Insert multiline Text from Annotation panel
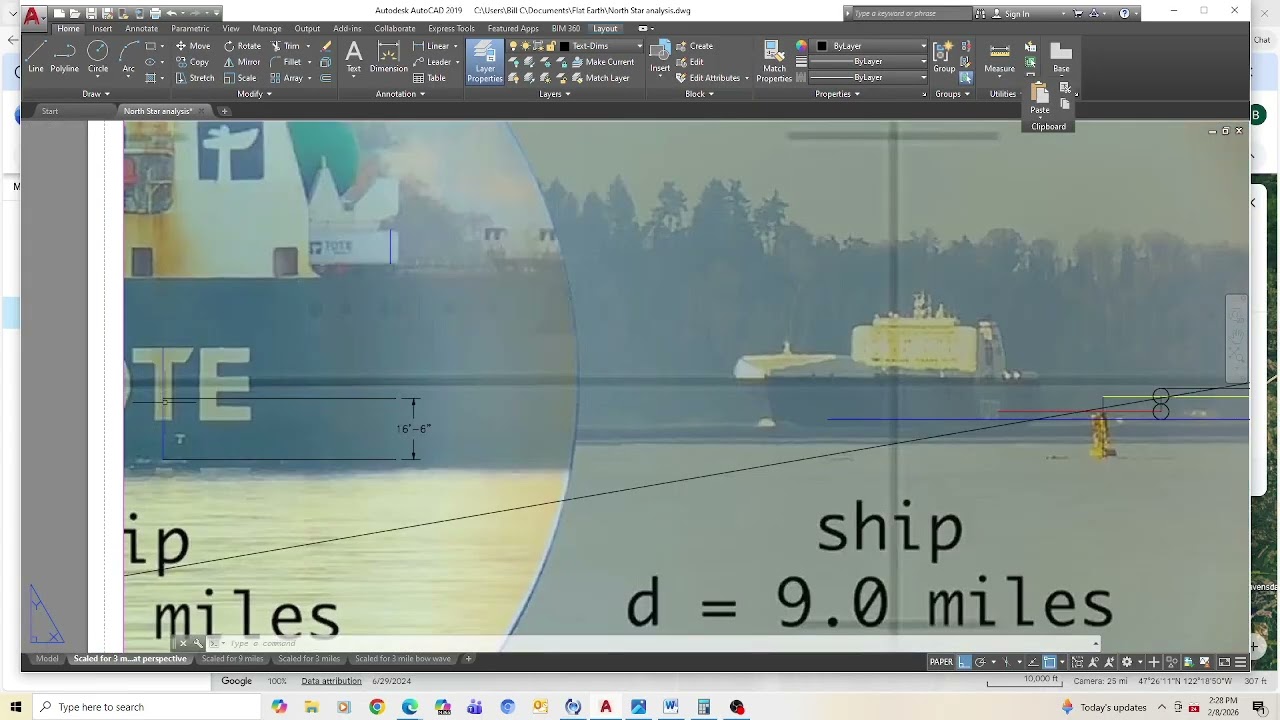 (354, 57)
